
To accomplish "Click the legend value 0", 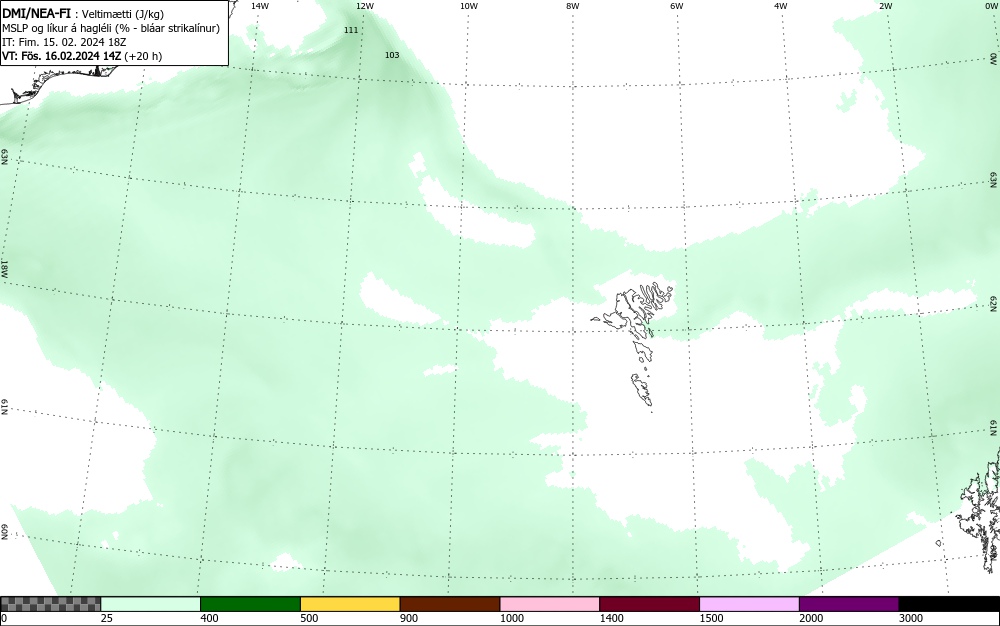I will 4,618.
